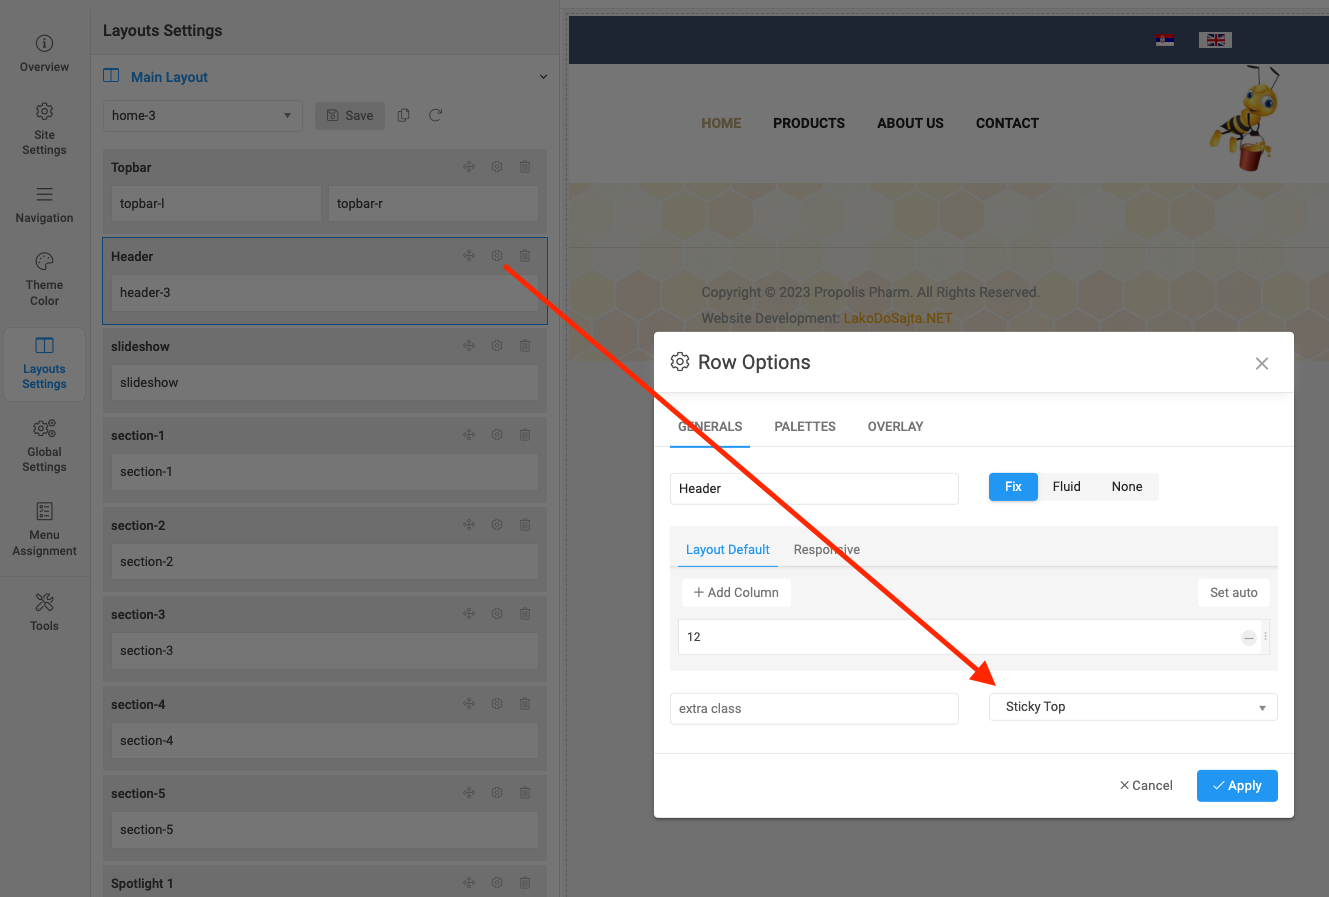Select the section-1 module position block
The image size is (1329, 897).
324,472
